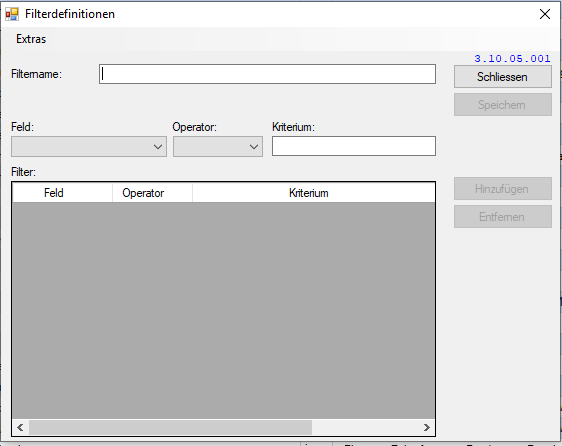Open the Extras menu
The width and height of the screenshot is (562, 446).
click(x=31, y=39)
